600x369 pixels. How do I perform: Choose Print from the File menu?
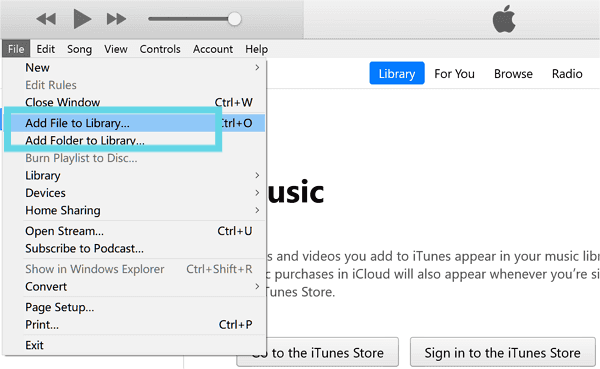click(134, 325)
